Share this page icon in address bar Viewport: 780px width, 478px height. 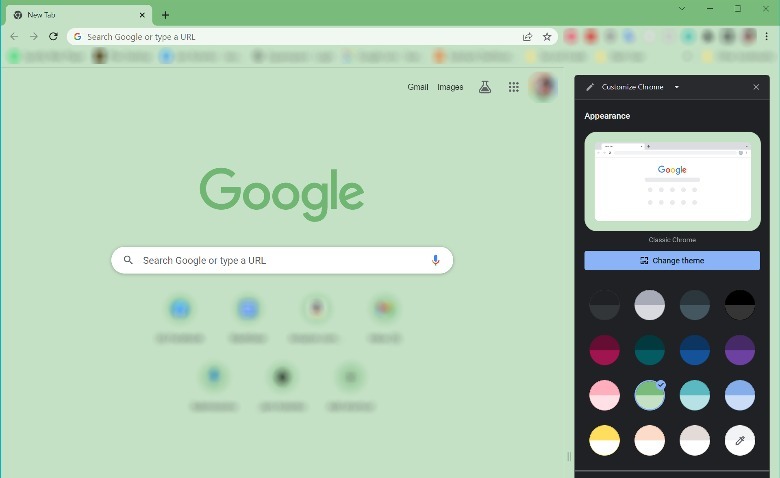pyautogui.click(x=527, y=37)
